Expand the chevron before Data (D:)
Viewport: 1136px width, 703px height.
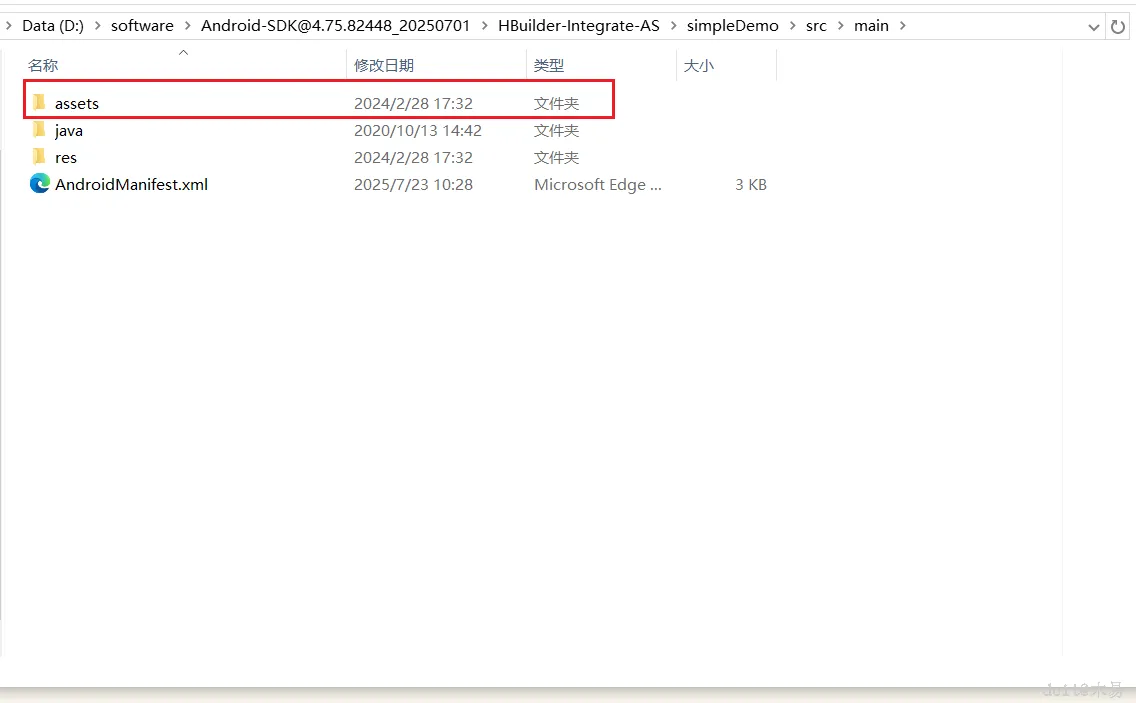point(9,26)
